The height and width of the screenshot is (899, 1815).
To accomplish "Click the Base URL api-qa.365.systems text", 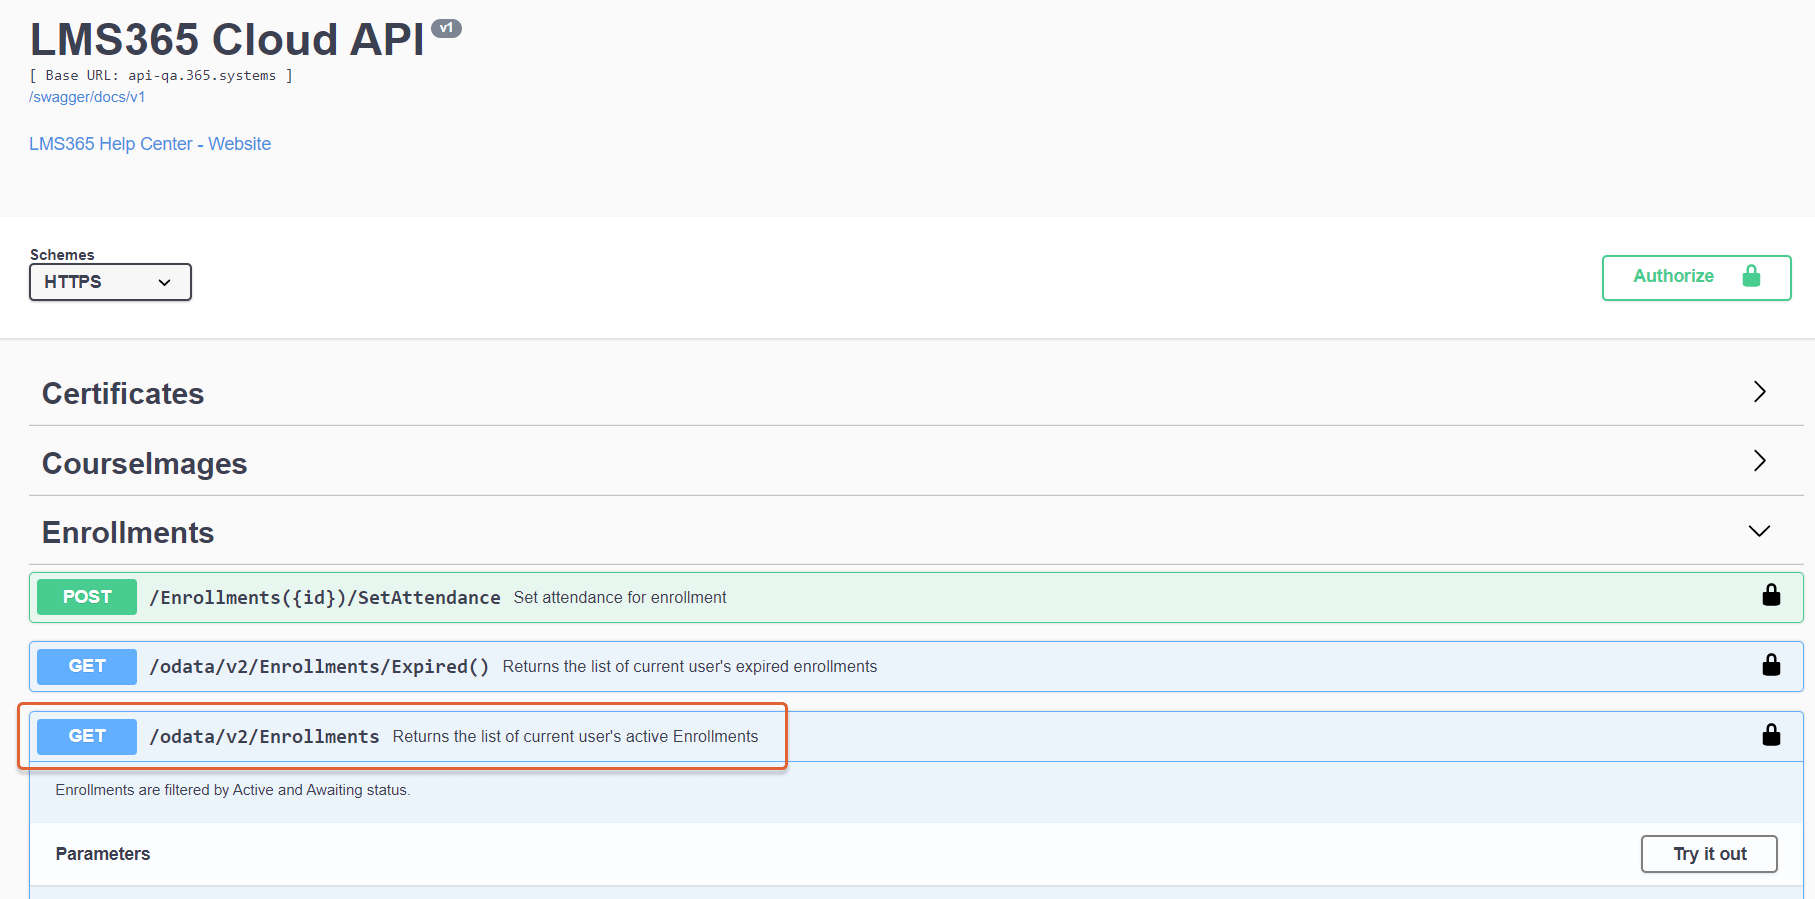I will click(x=161, y=76).
